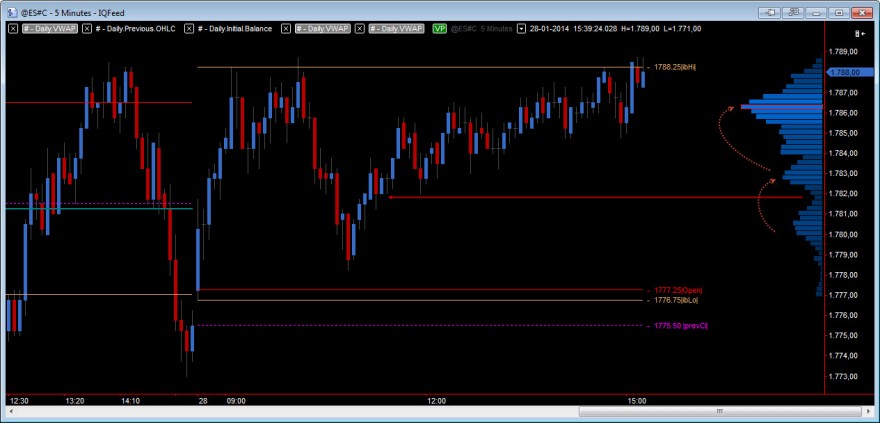
Task: Click the 1788.25|ibHi| level label
Action: click(676, 67)
